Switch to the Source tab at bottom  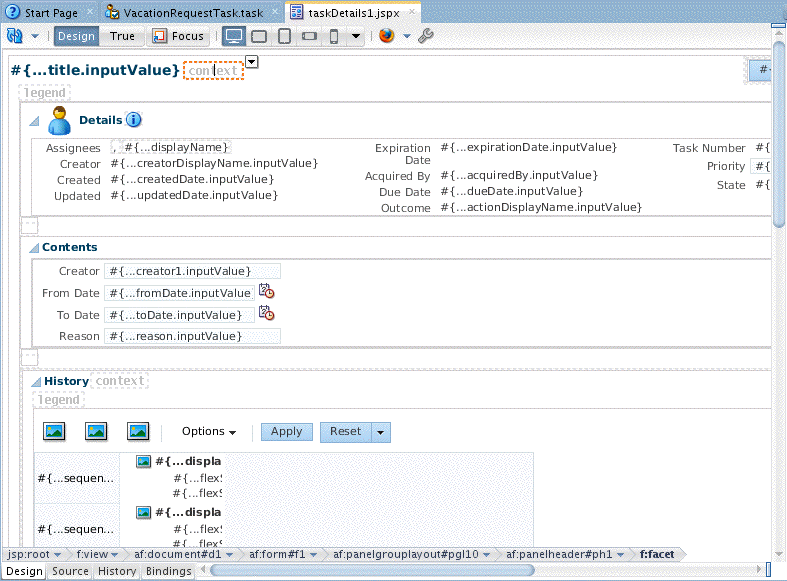(x=70, y=571)
